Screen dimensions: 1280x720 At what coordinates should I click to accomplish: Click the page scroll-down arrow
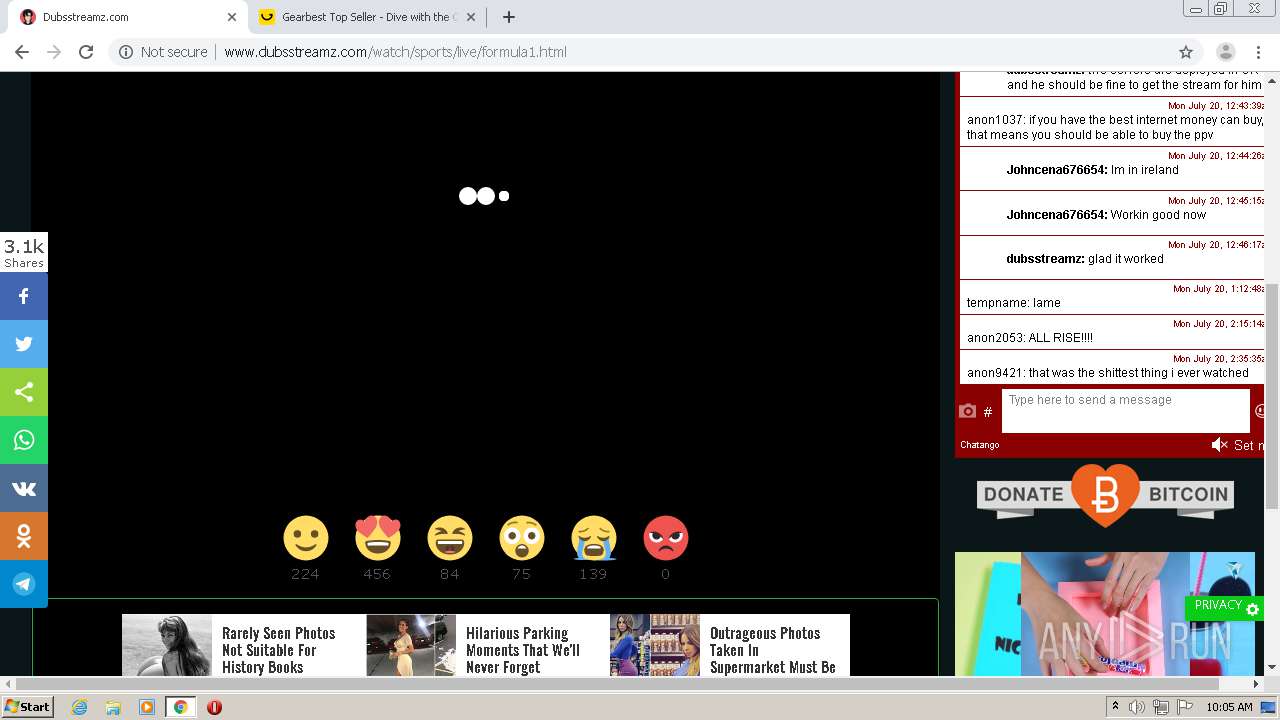click(1272, 667)
